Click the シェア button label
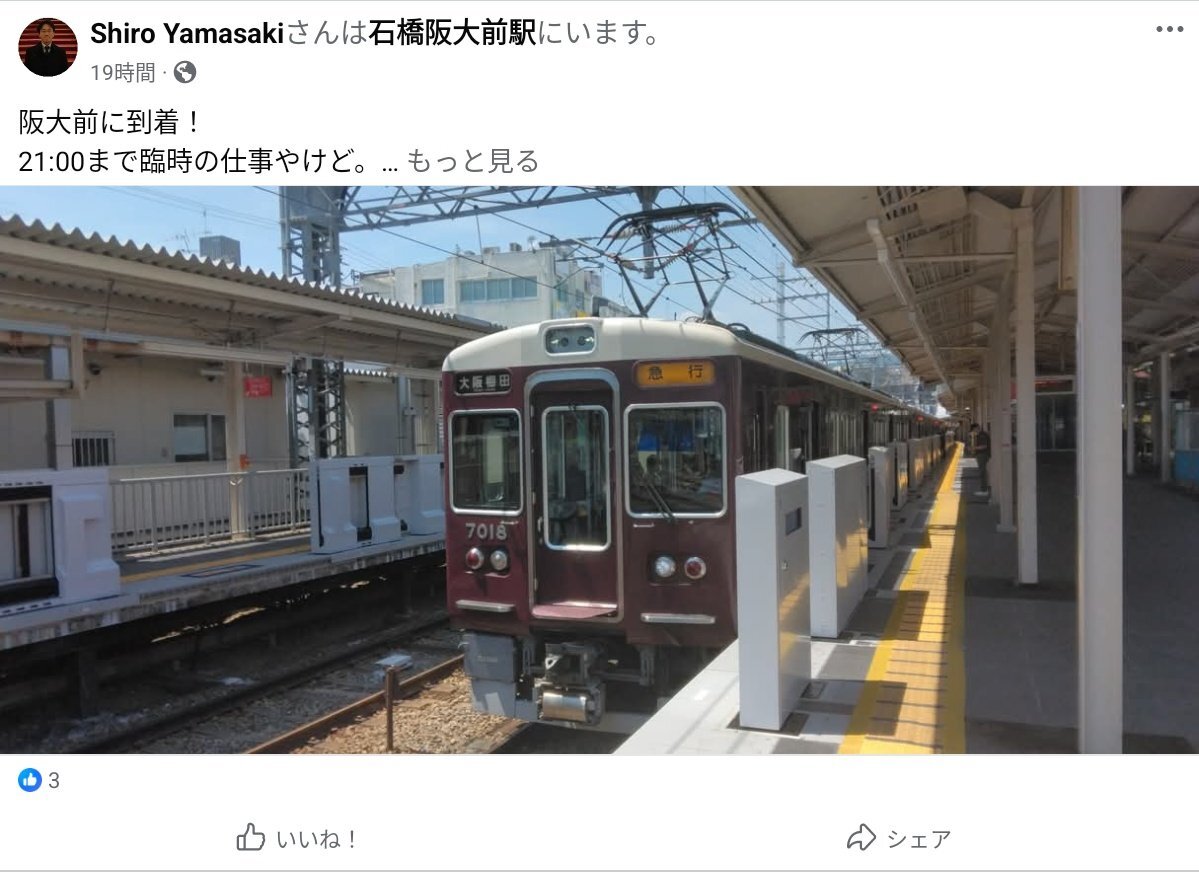This screenshot has height=872, width=1199. (918, 839)
